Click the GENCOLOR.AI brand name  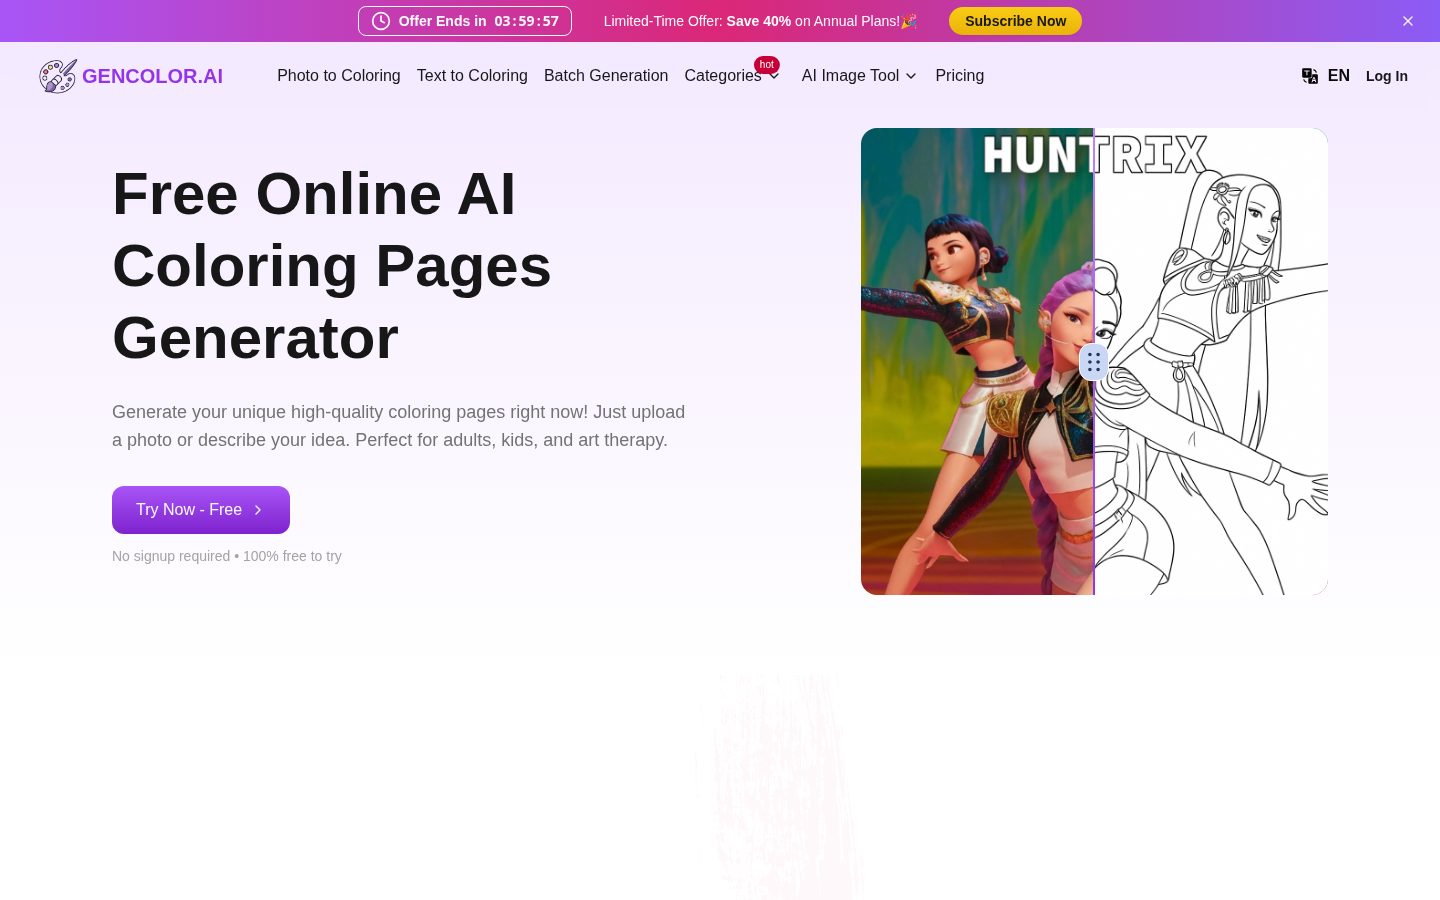pyautogui.click(x=152, y=76)
